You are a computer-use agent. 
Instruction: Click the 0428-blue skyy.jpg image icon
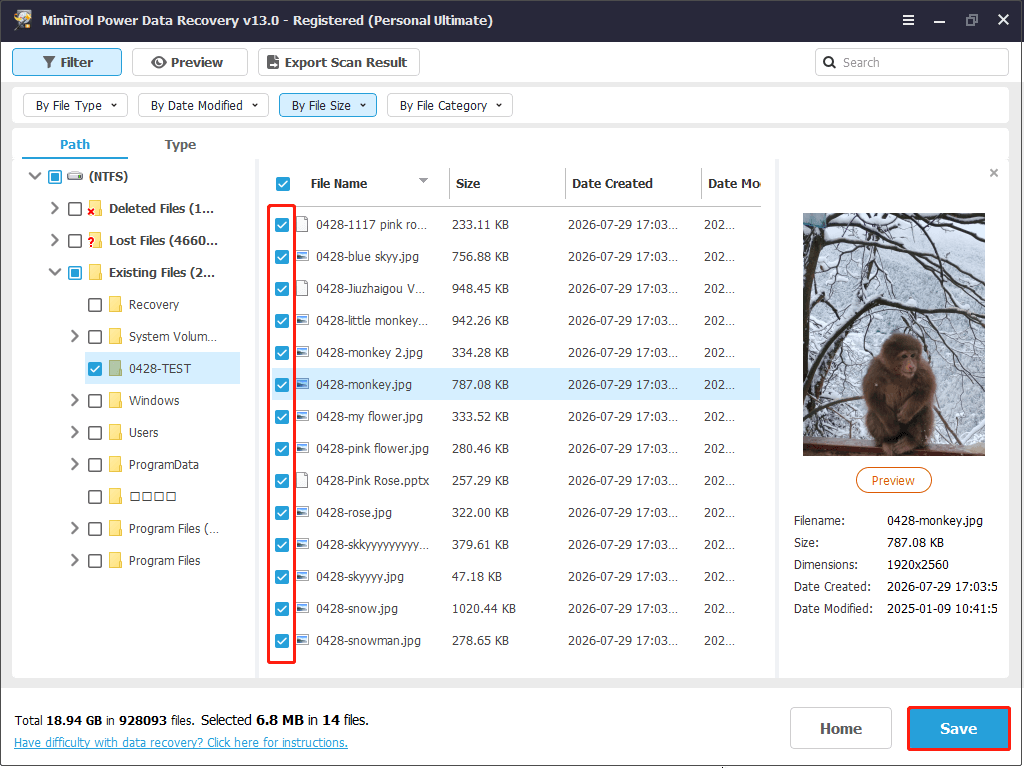[302, 256]
